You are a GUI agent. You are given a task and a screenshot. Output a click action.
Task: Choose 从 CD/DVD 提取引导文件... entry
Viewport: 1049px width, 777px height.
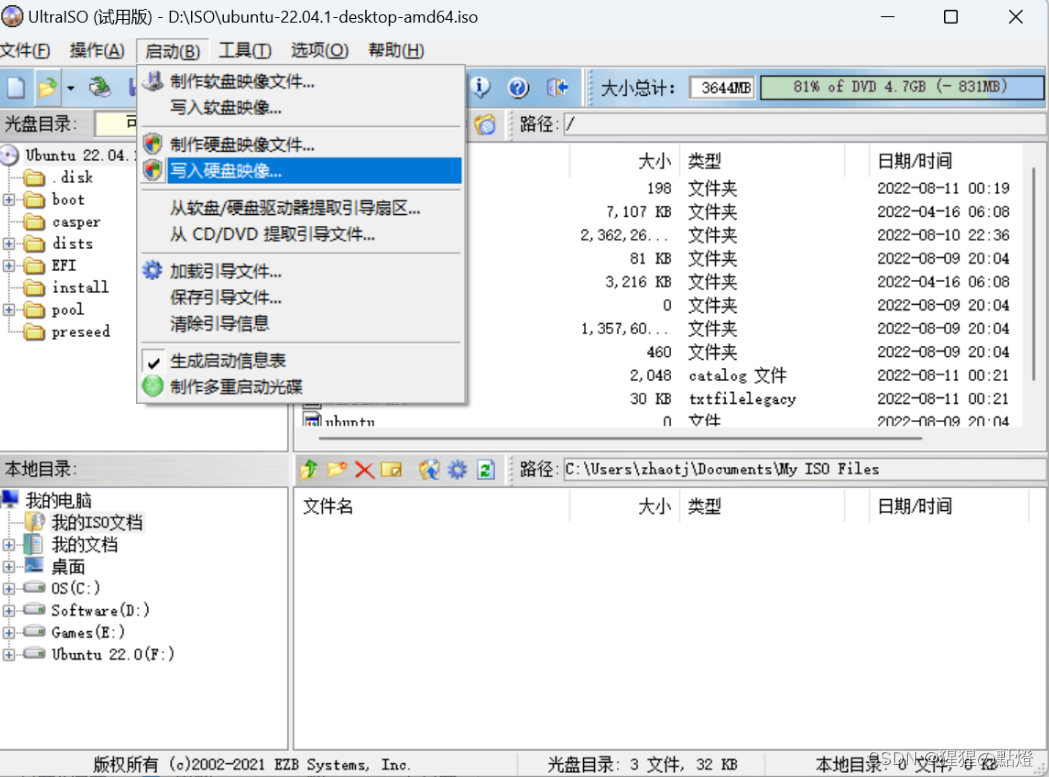301,234
